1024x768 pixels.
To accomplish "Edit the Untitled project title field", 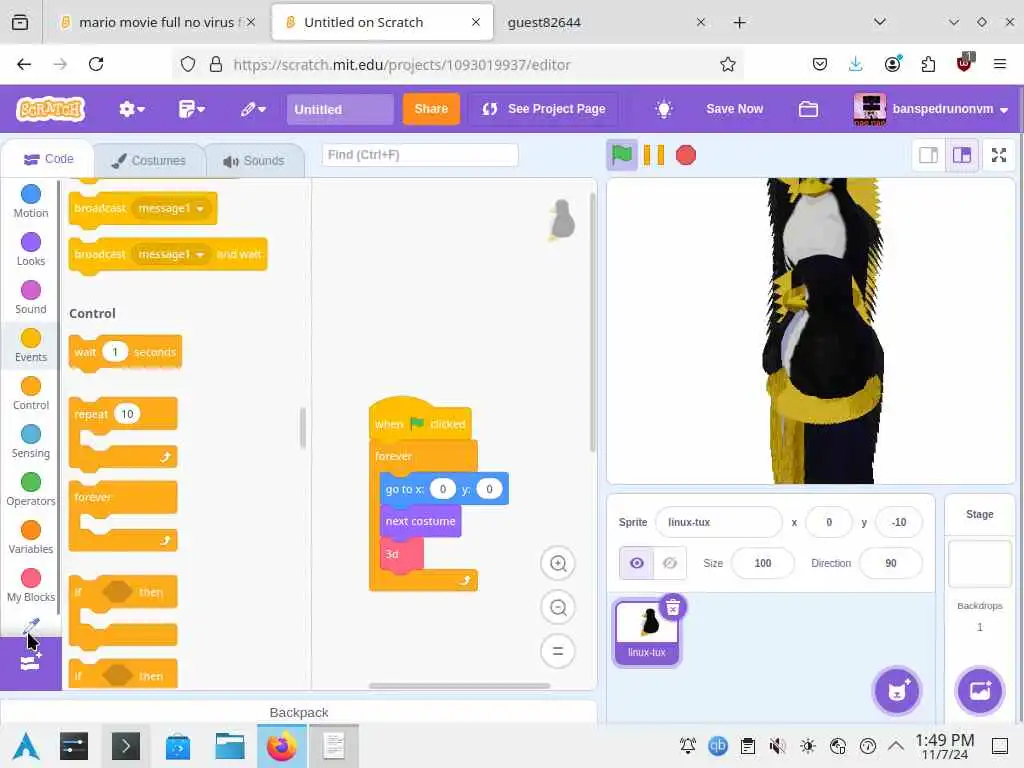I will click(340, 109).
